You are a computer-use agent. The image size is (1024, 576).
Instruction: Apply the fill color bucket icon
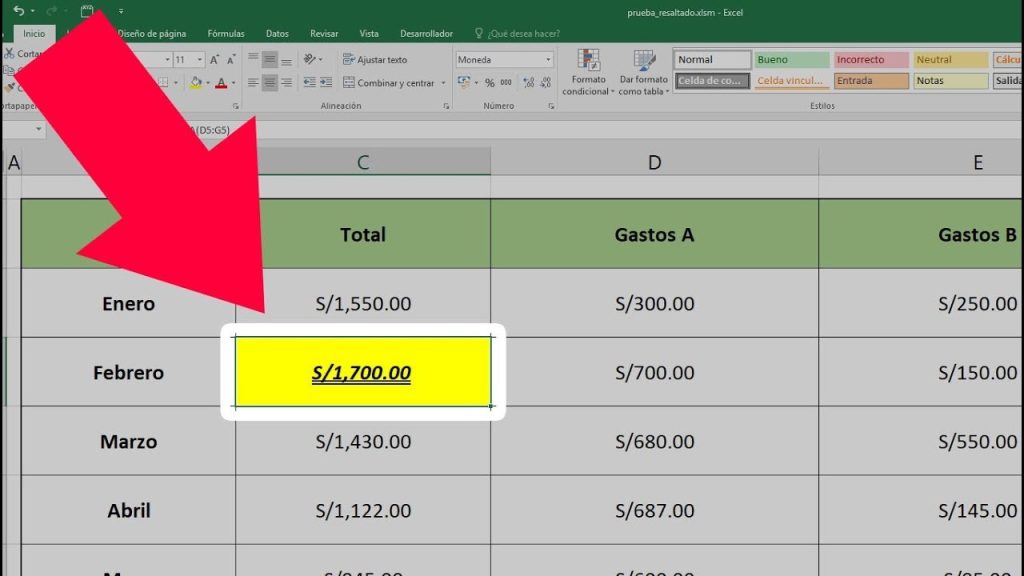pos(195,83)
